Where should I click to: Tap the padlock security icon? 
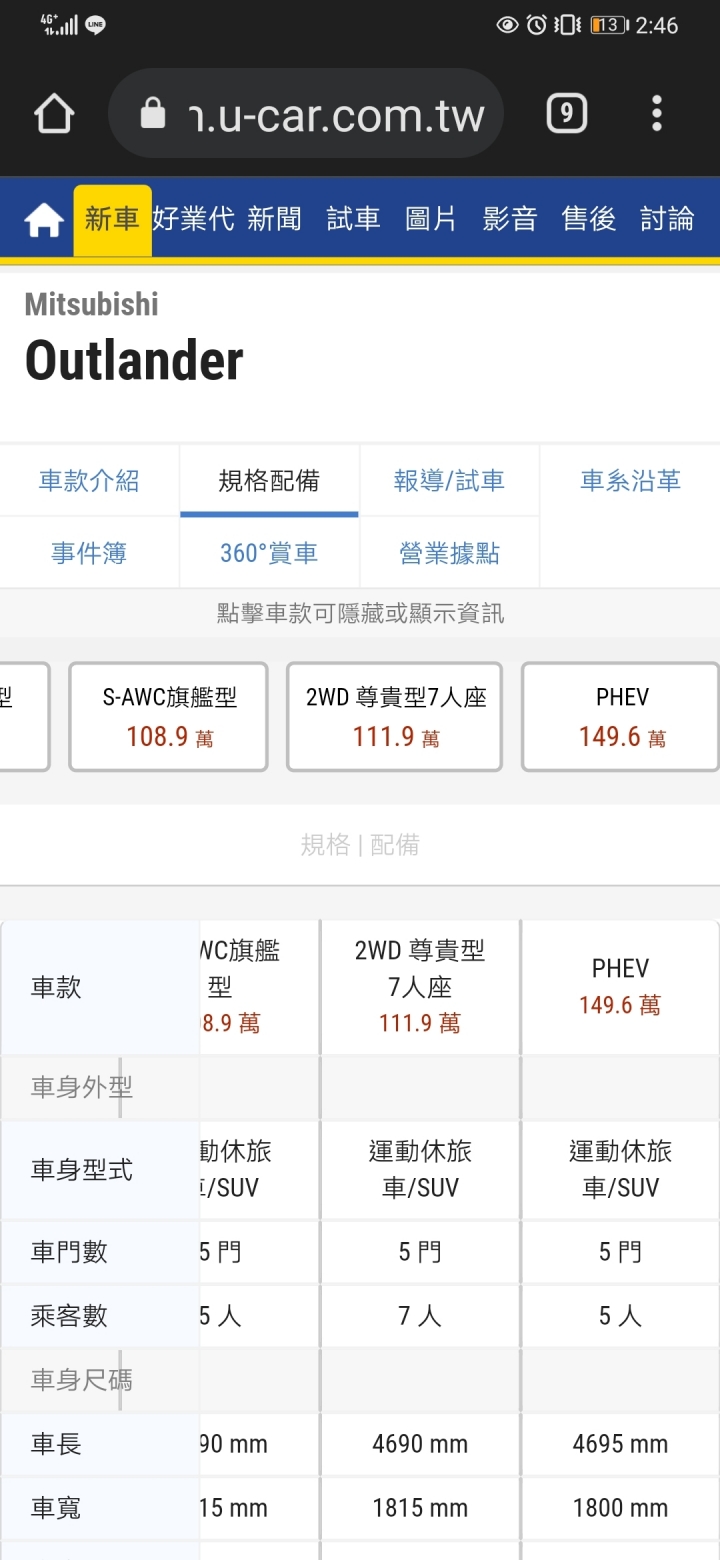click(153, 114)
